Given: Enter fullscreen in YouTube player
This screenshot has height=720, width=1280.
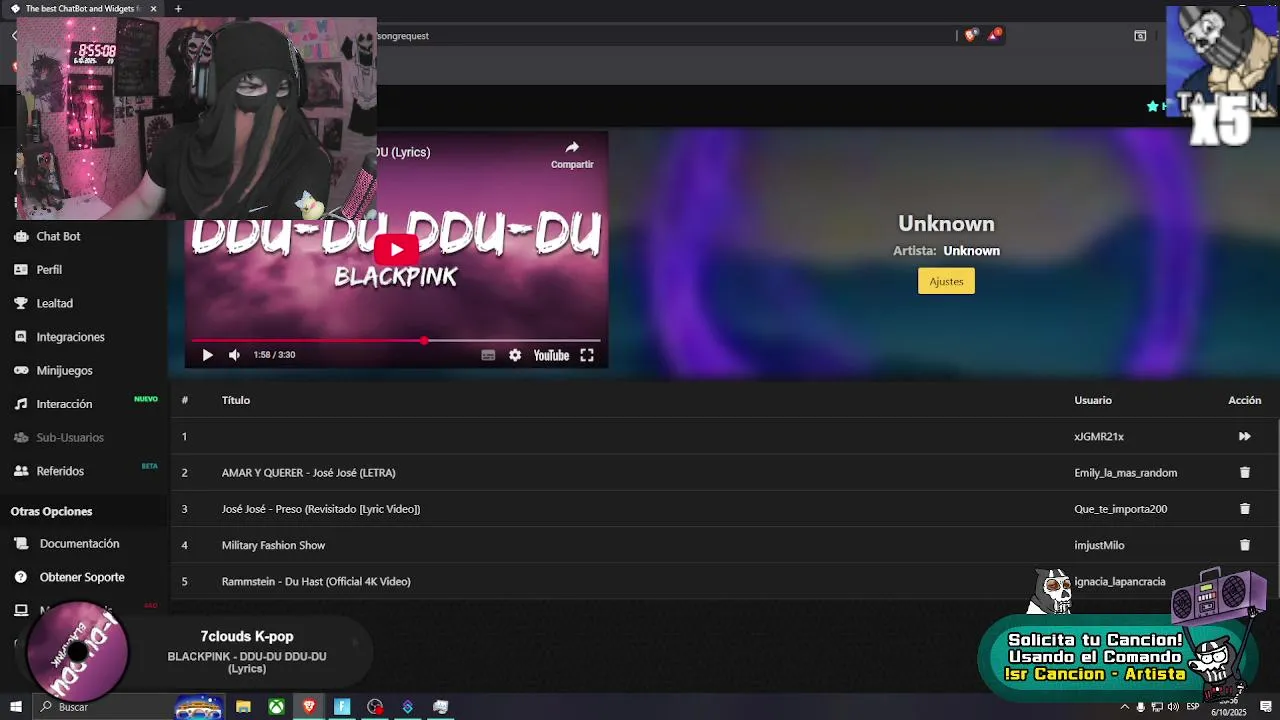Looking at the screenshot, I should [587, 355].
